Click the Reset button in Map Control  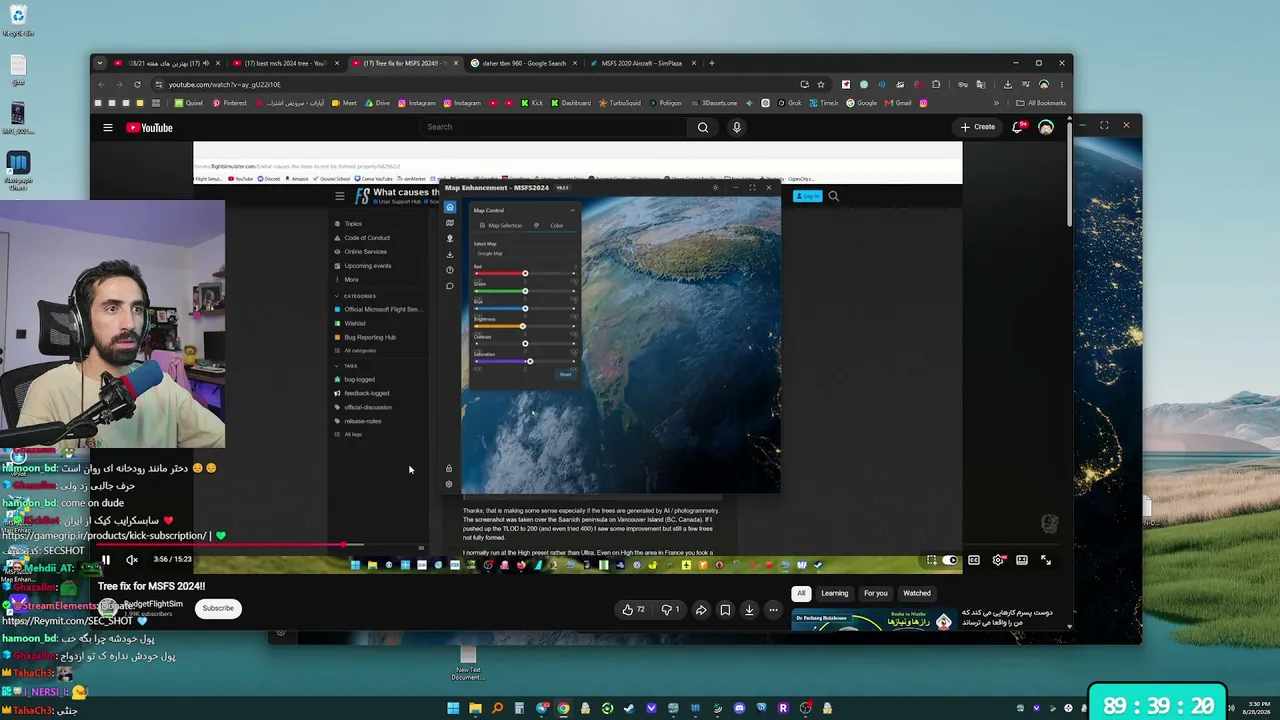[x=566, y=375]
